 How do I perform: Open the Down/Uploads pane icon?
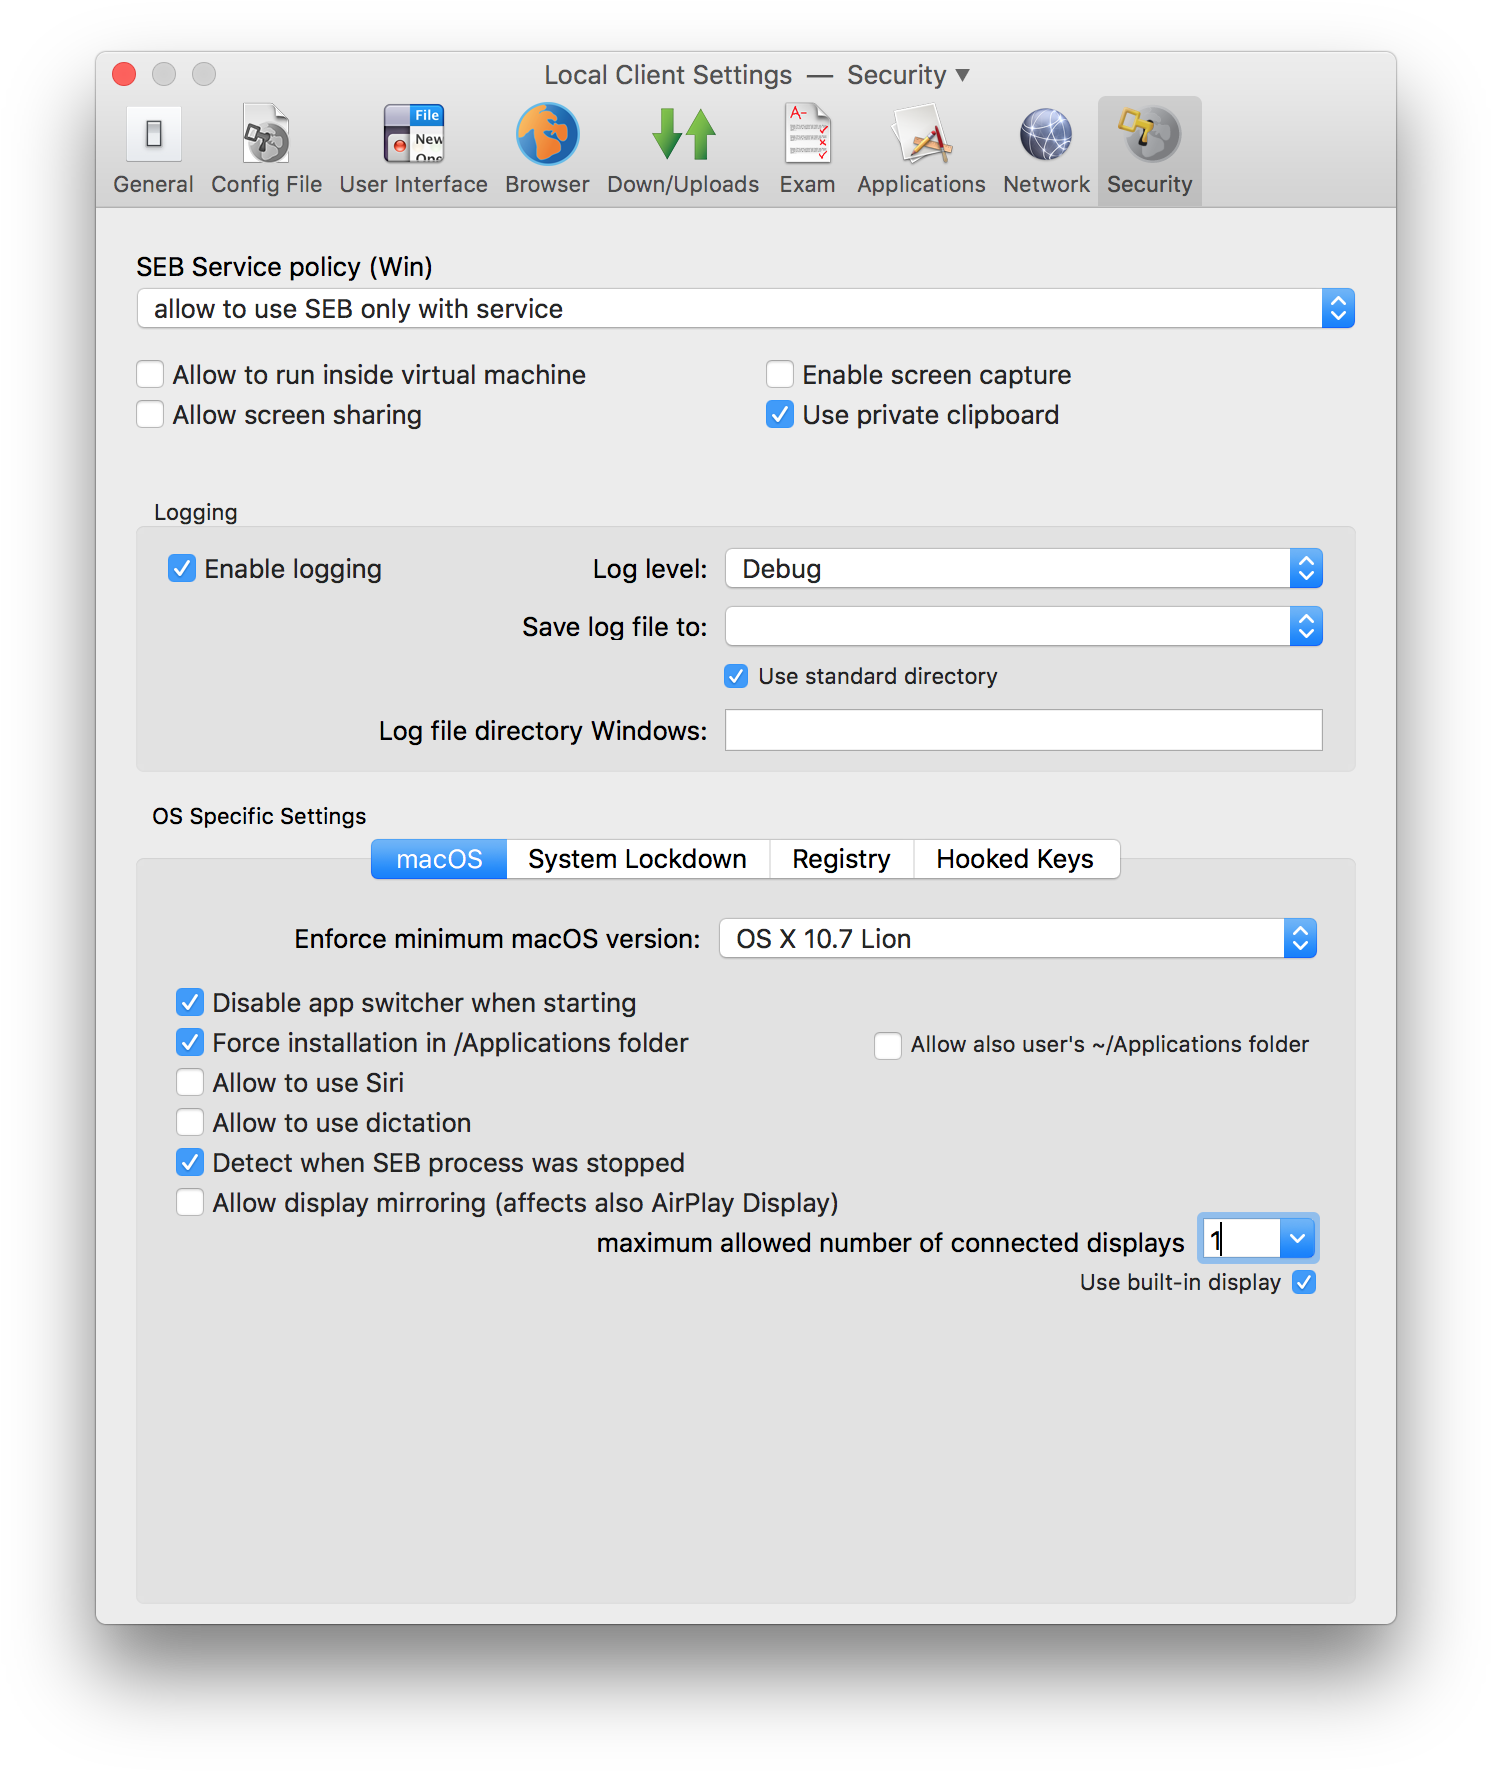pos(683,134)
